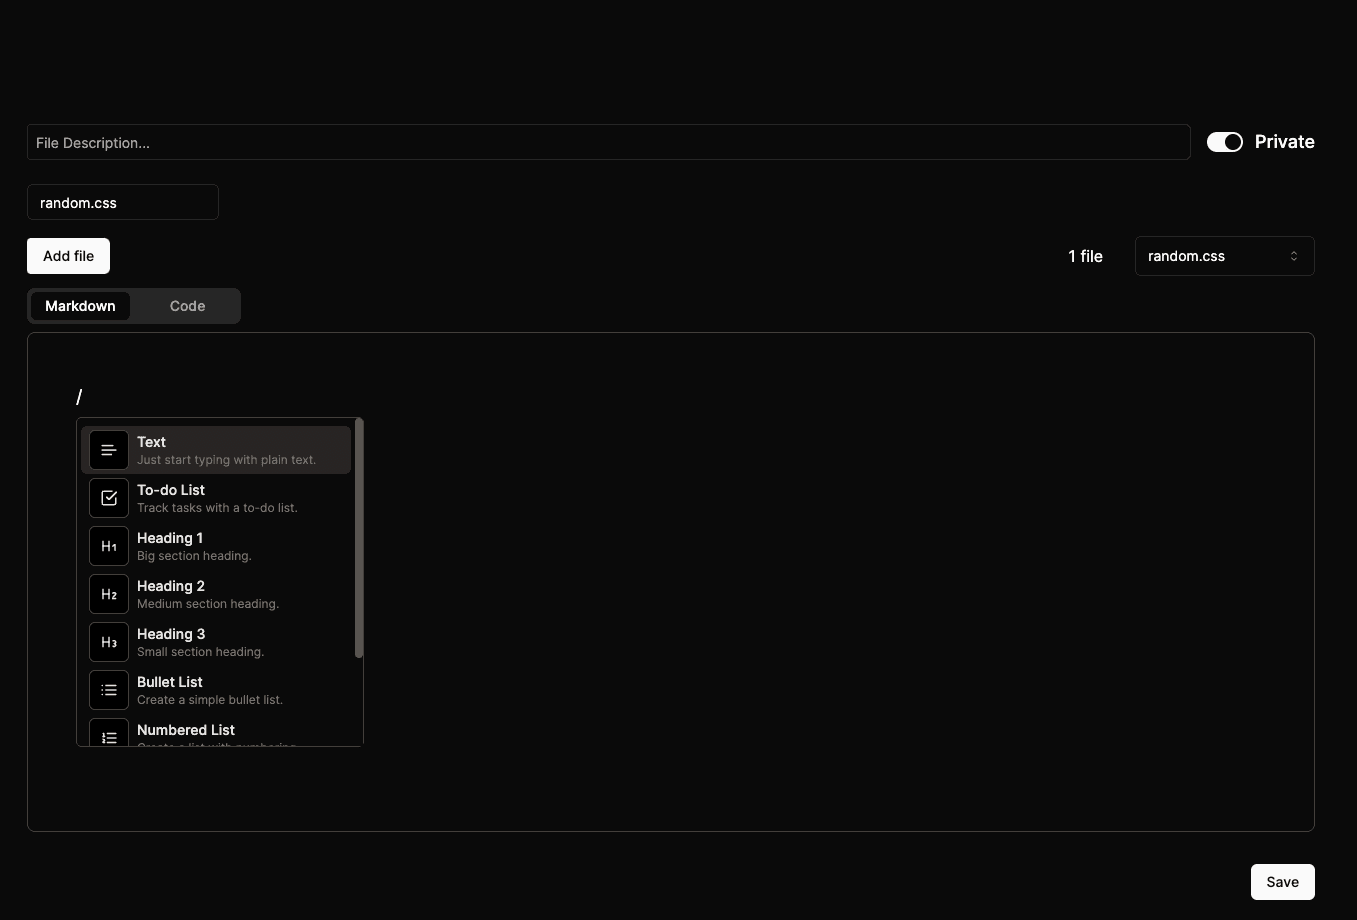Click the random.css filename input field
This screenshot has width=1357, height=920.
coord(122,202)
